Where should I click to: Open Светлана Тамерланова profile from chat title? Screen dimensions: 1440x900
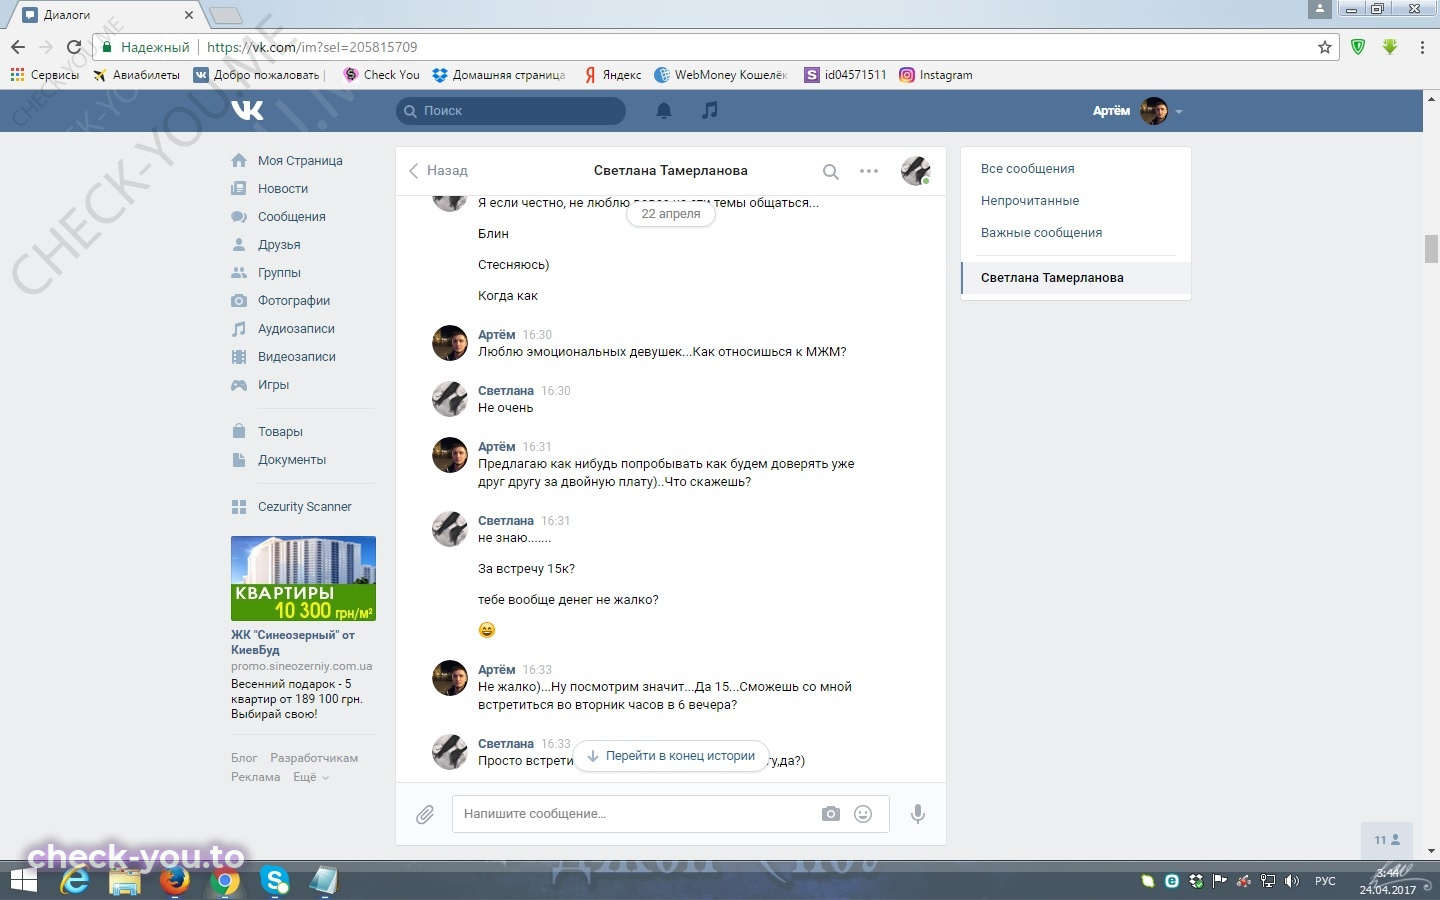click(671, 171)
